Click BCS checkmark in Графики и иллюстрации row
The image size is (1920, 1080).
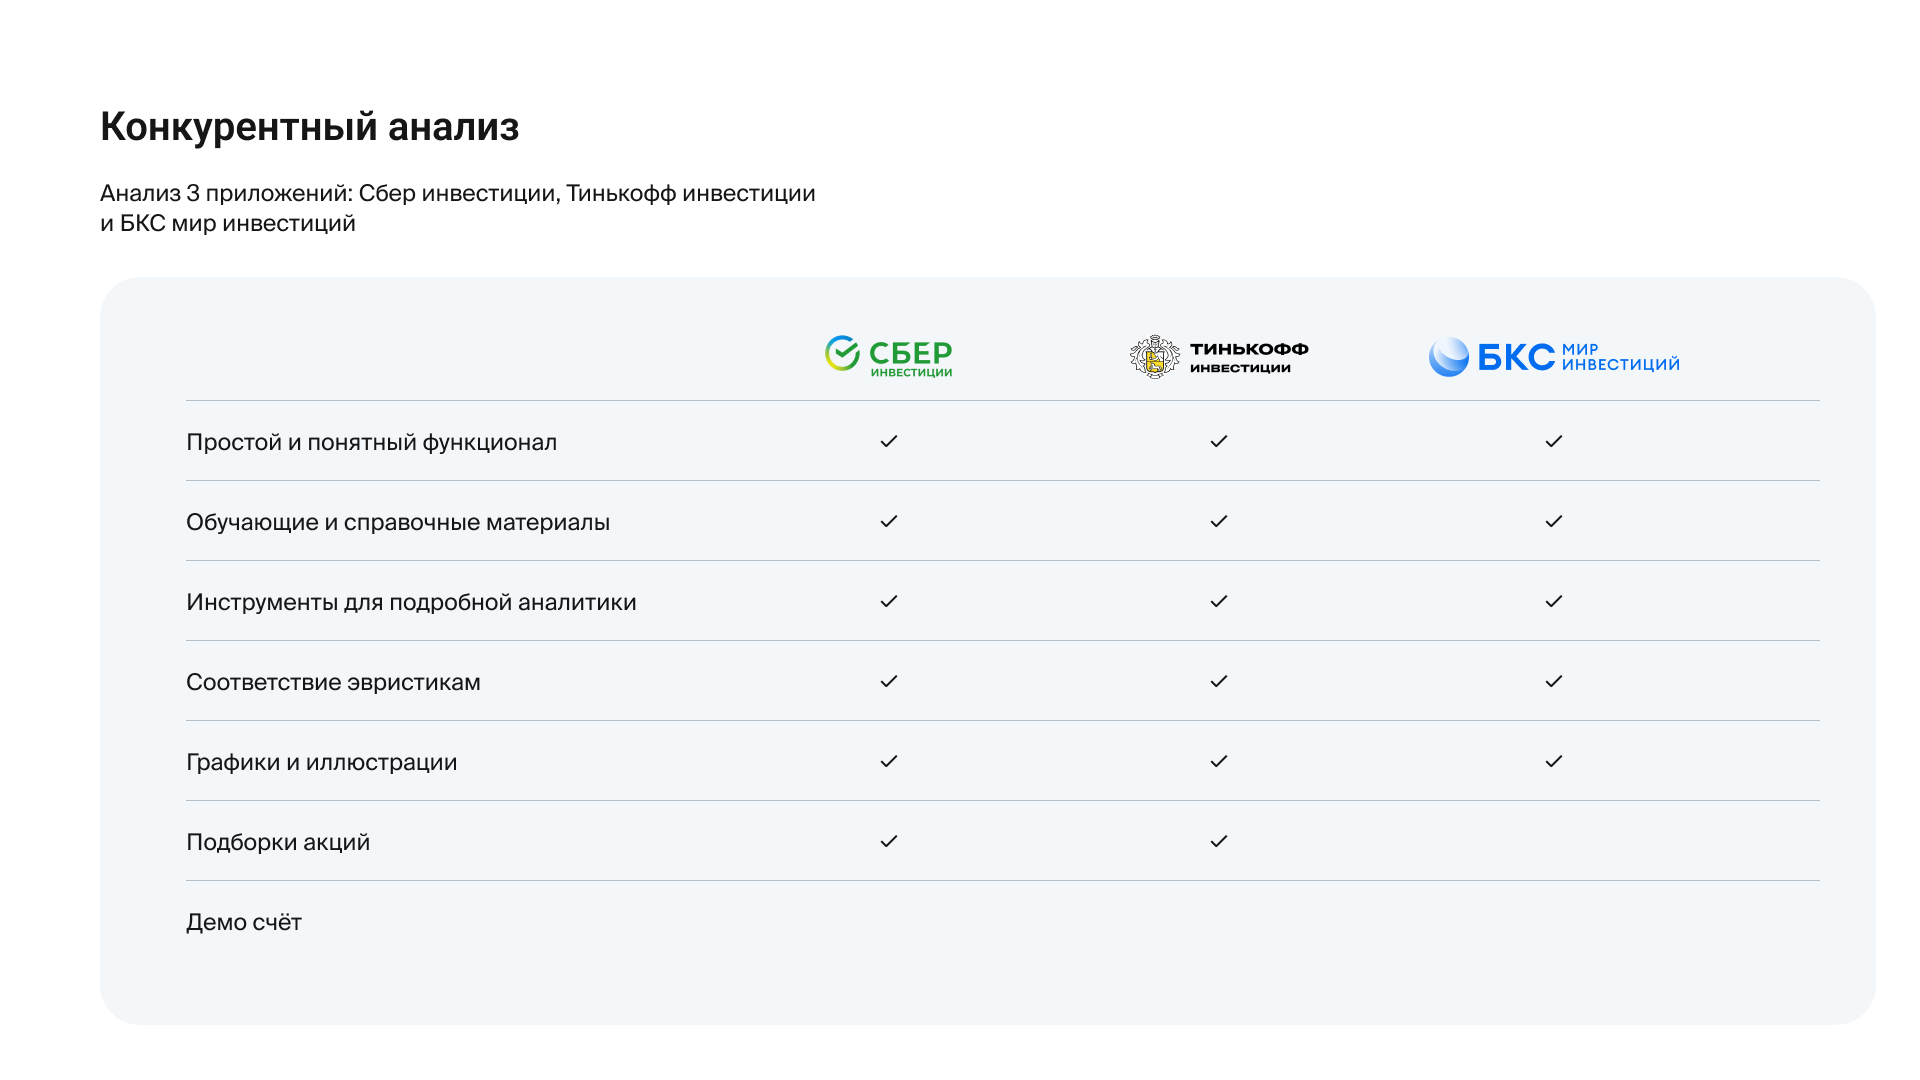[1553, 761]
